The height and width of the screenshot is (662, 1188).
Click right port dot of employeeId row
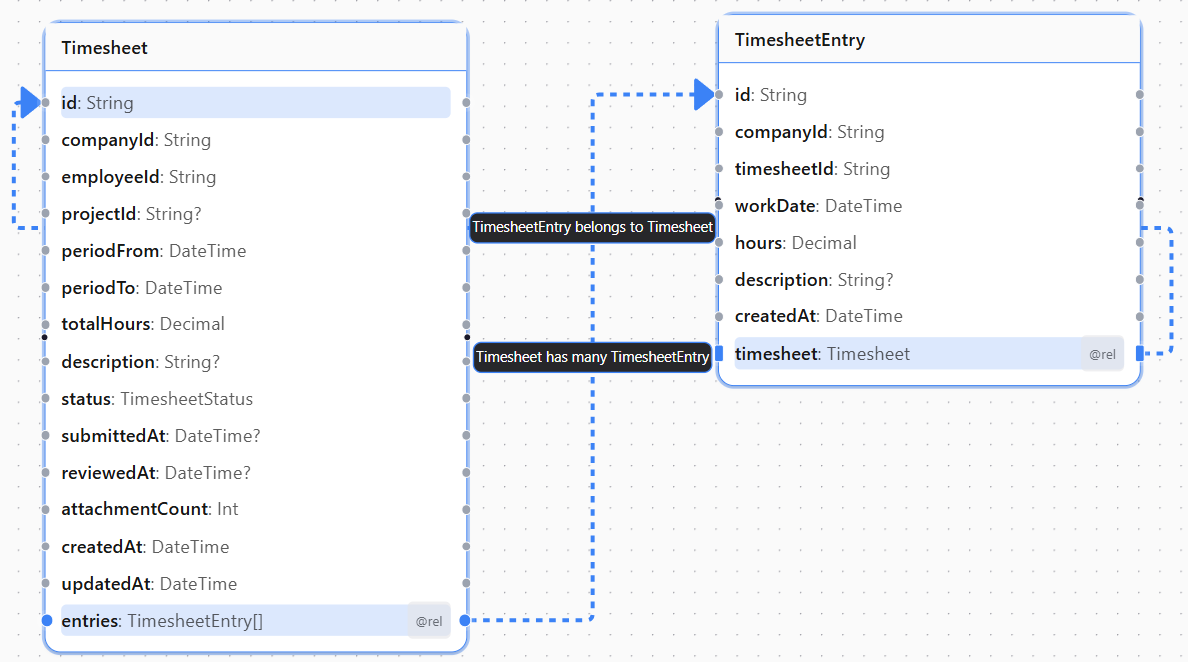(x=466, y=176)
